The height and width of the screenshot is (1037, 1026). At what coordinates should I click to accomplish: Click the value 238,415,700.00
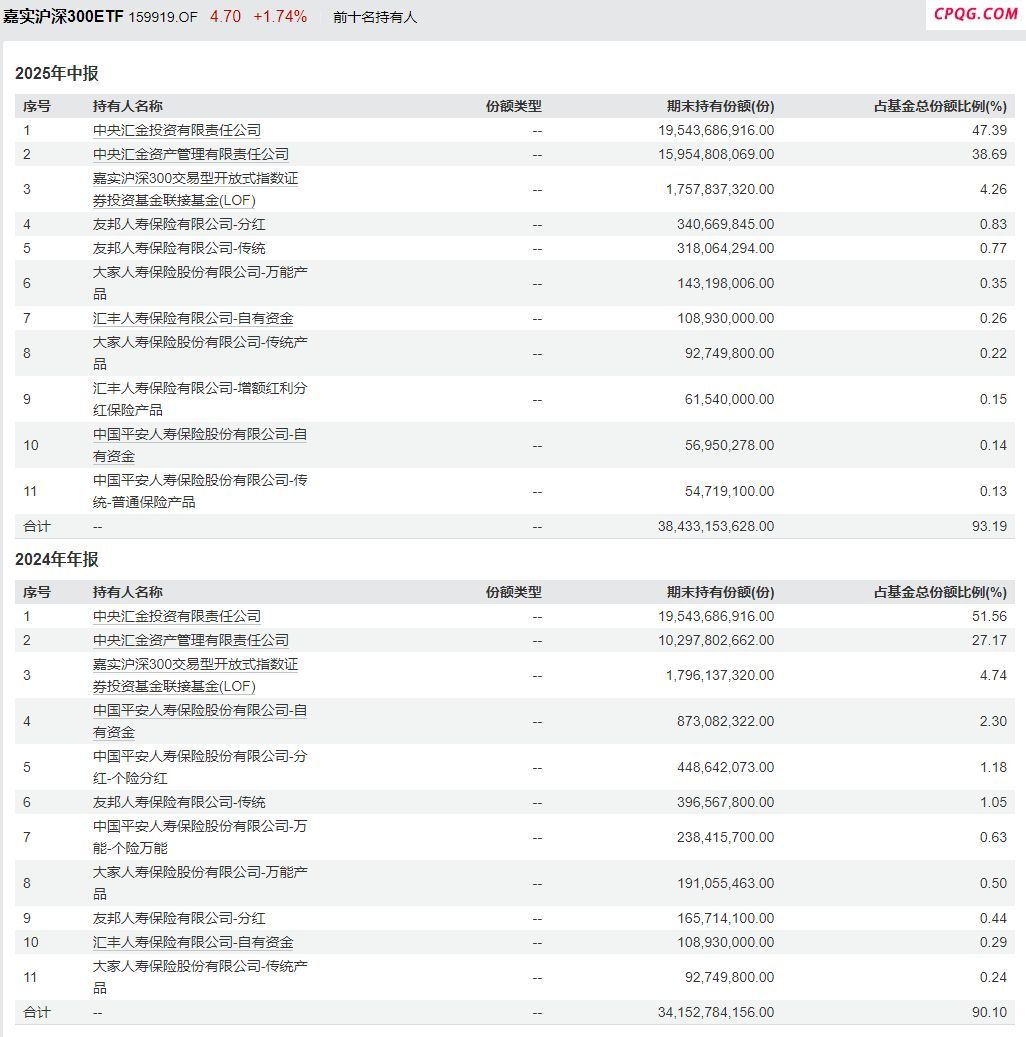coord(726,837)
